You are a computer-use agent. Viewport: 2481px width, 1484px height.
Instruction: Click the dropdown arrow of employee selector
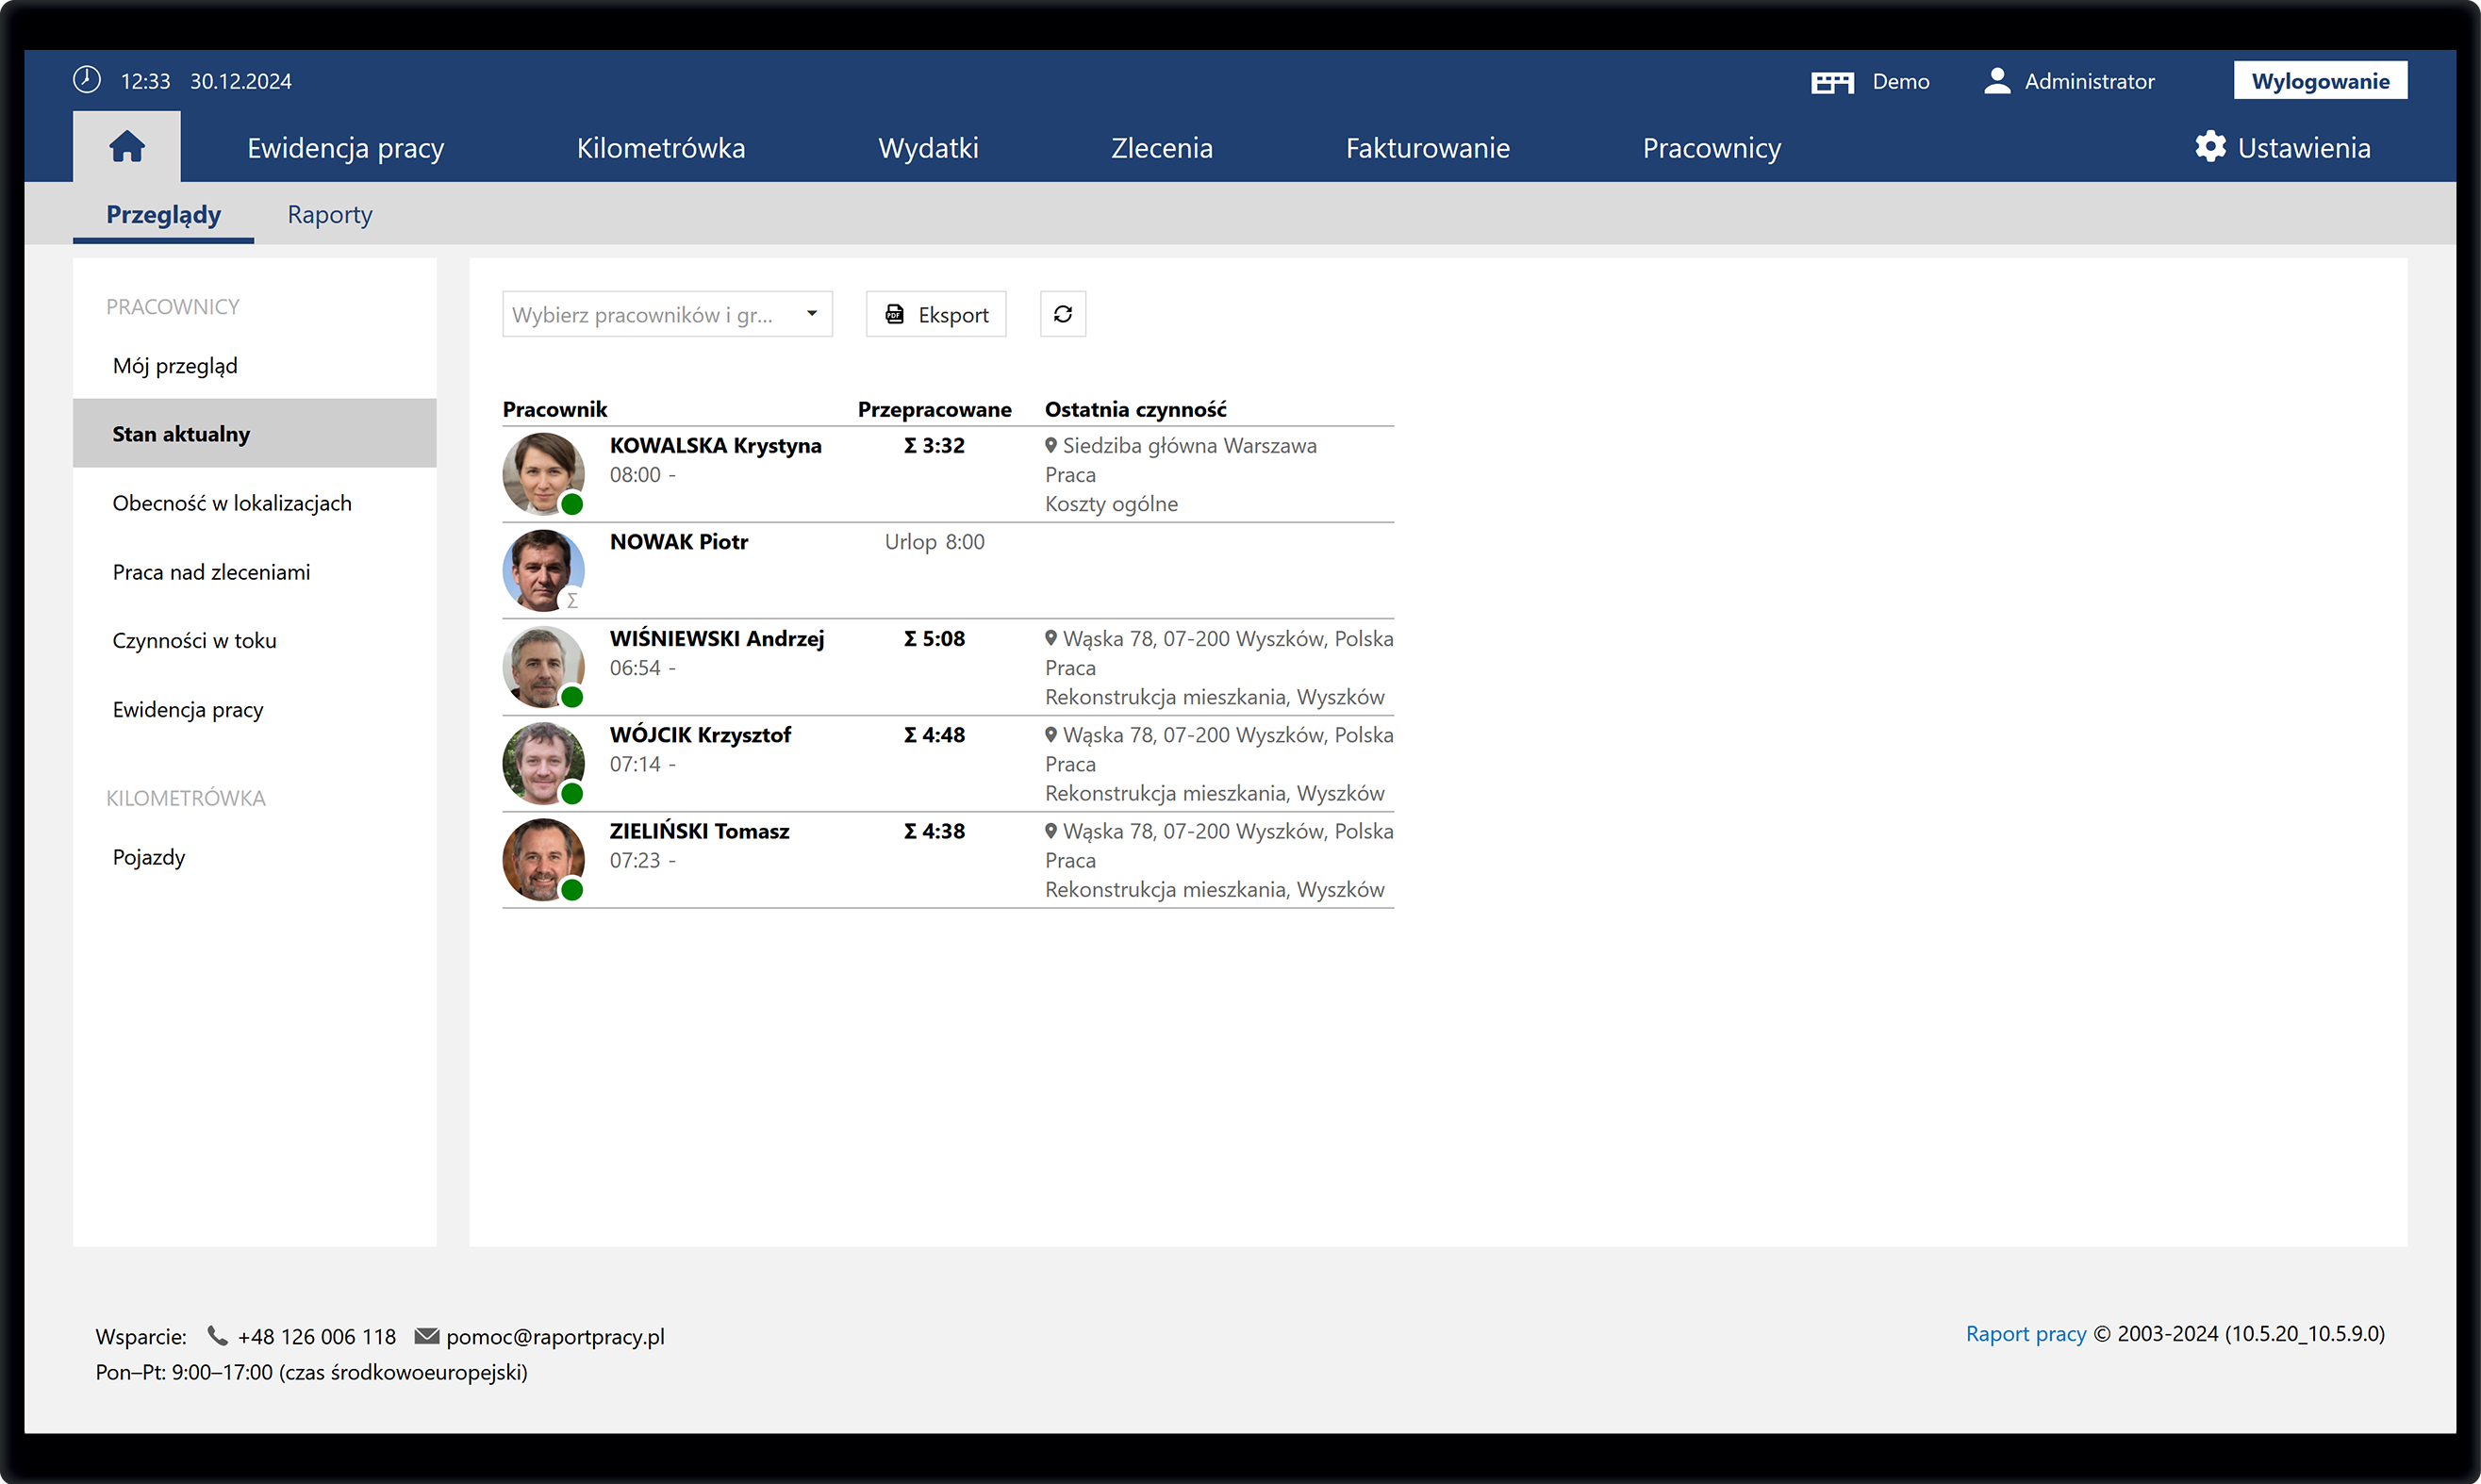(812, 314)
